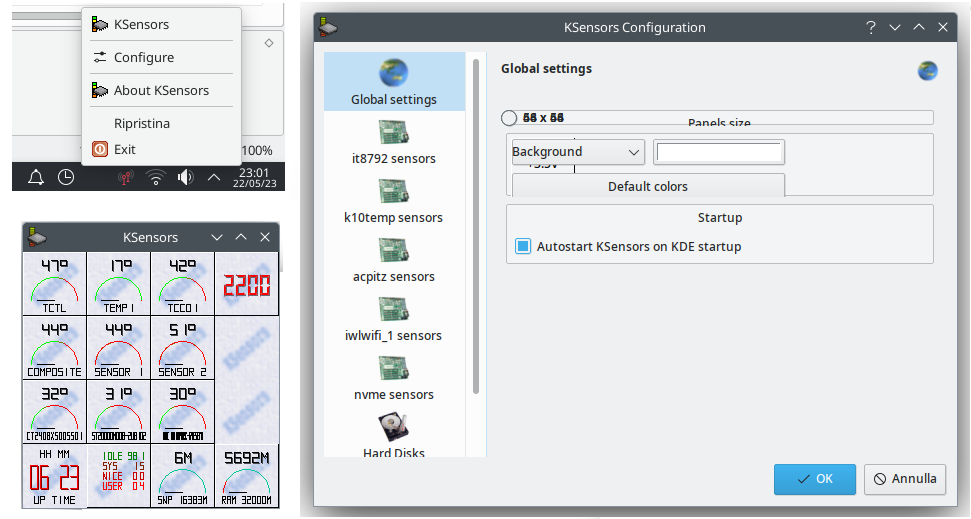Viewport: 971px width, 519px height.
Task: Open the Background color target dropdown
Action: (x=577, y=152)
